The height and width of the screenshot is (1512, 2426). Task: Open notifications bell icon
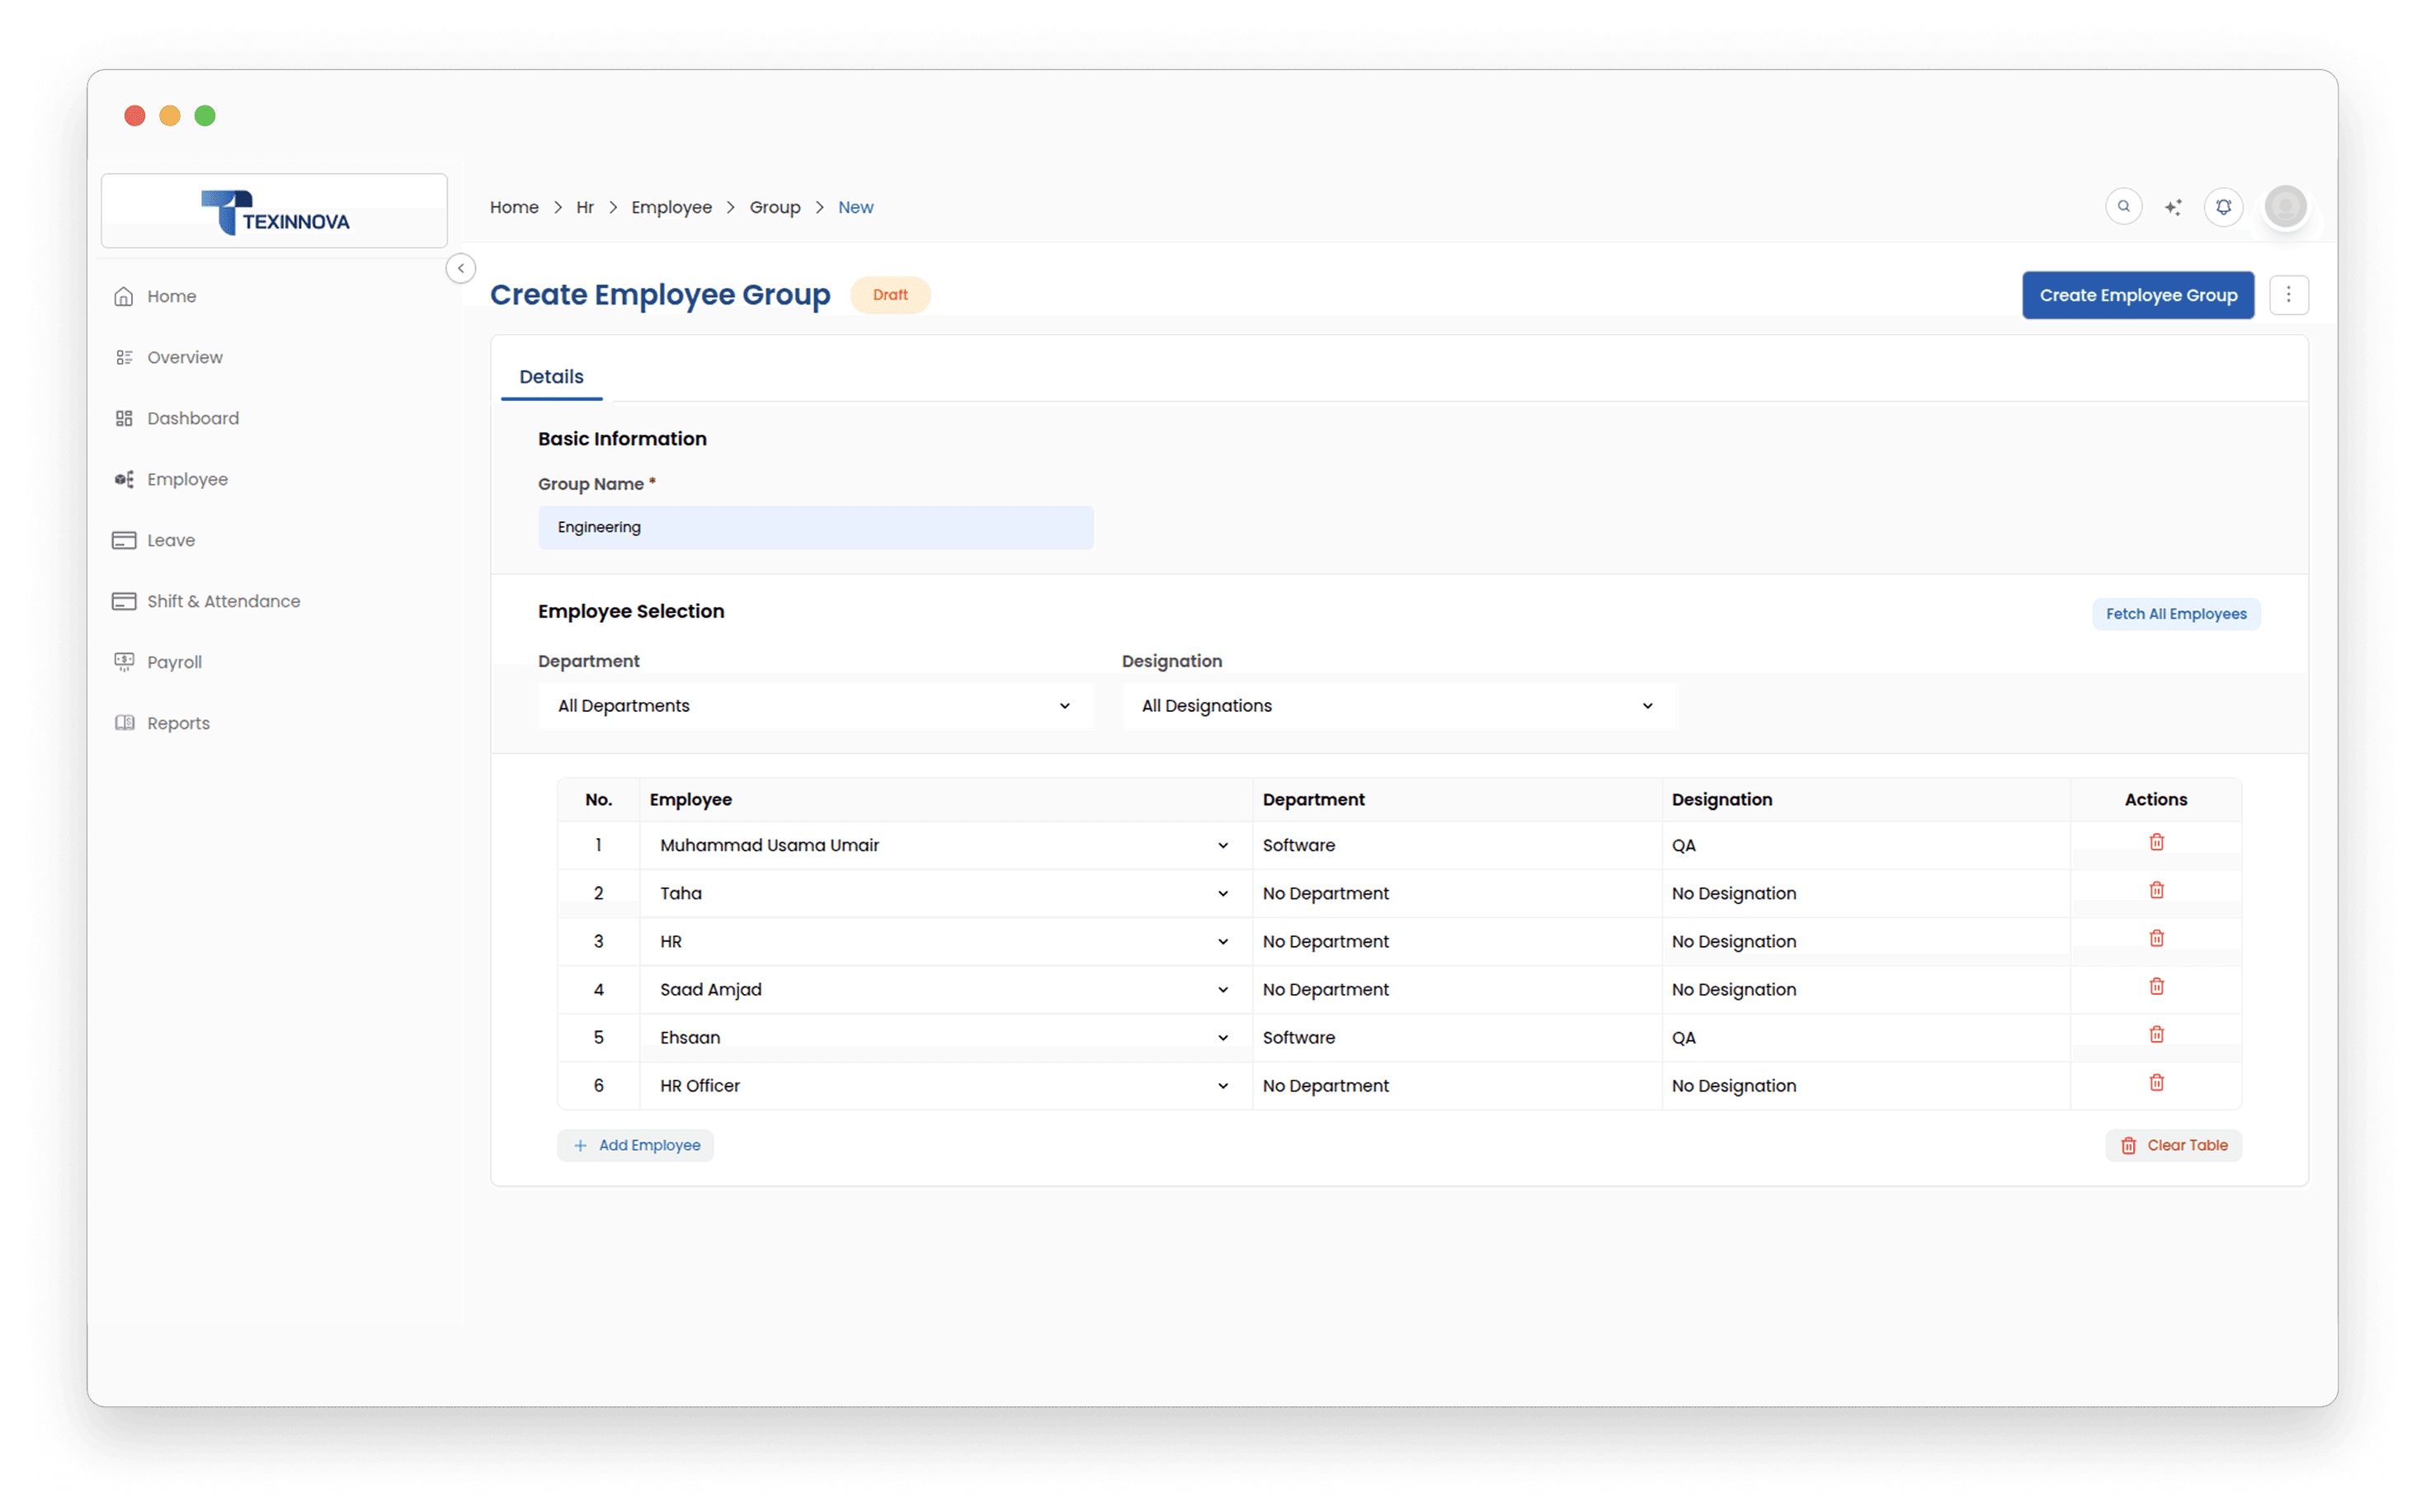click(2223, 207)
